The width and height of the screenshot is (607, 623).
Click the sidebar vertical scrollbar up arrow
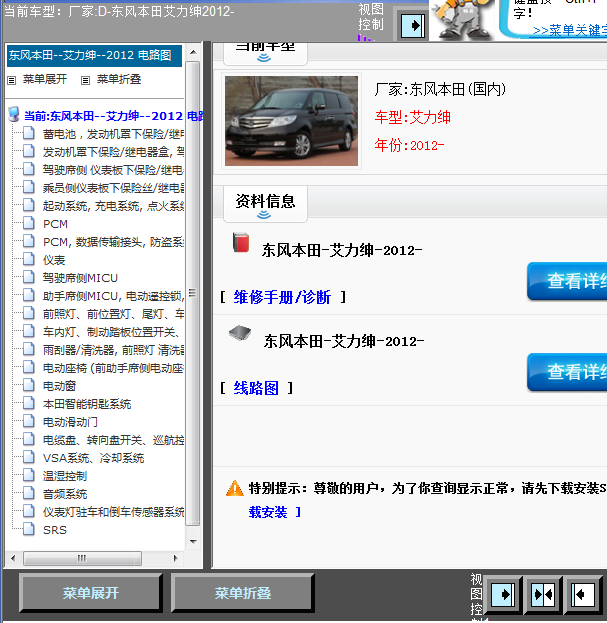tap(193, 52)
